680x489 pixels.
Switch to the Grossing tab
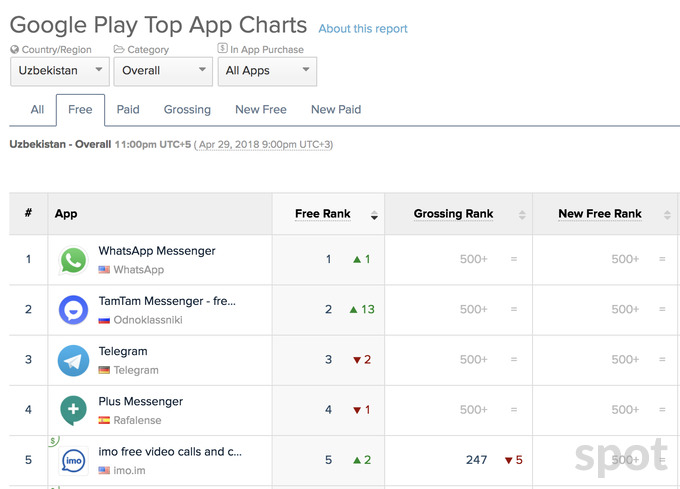click(x=187, y=110)
